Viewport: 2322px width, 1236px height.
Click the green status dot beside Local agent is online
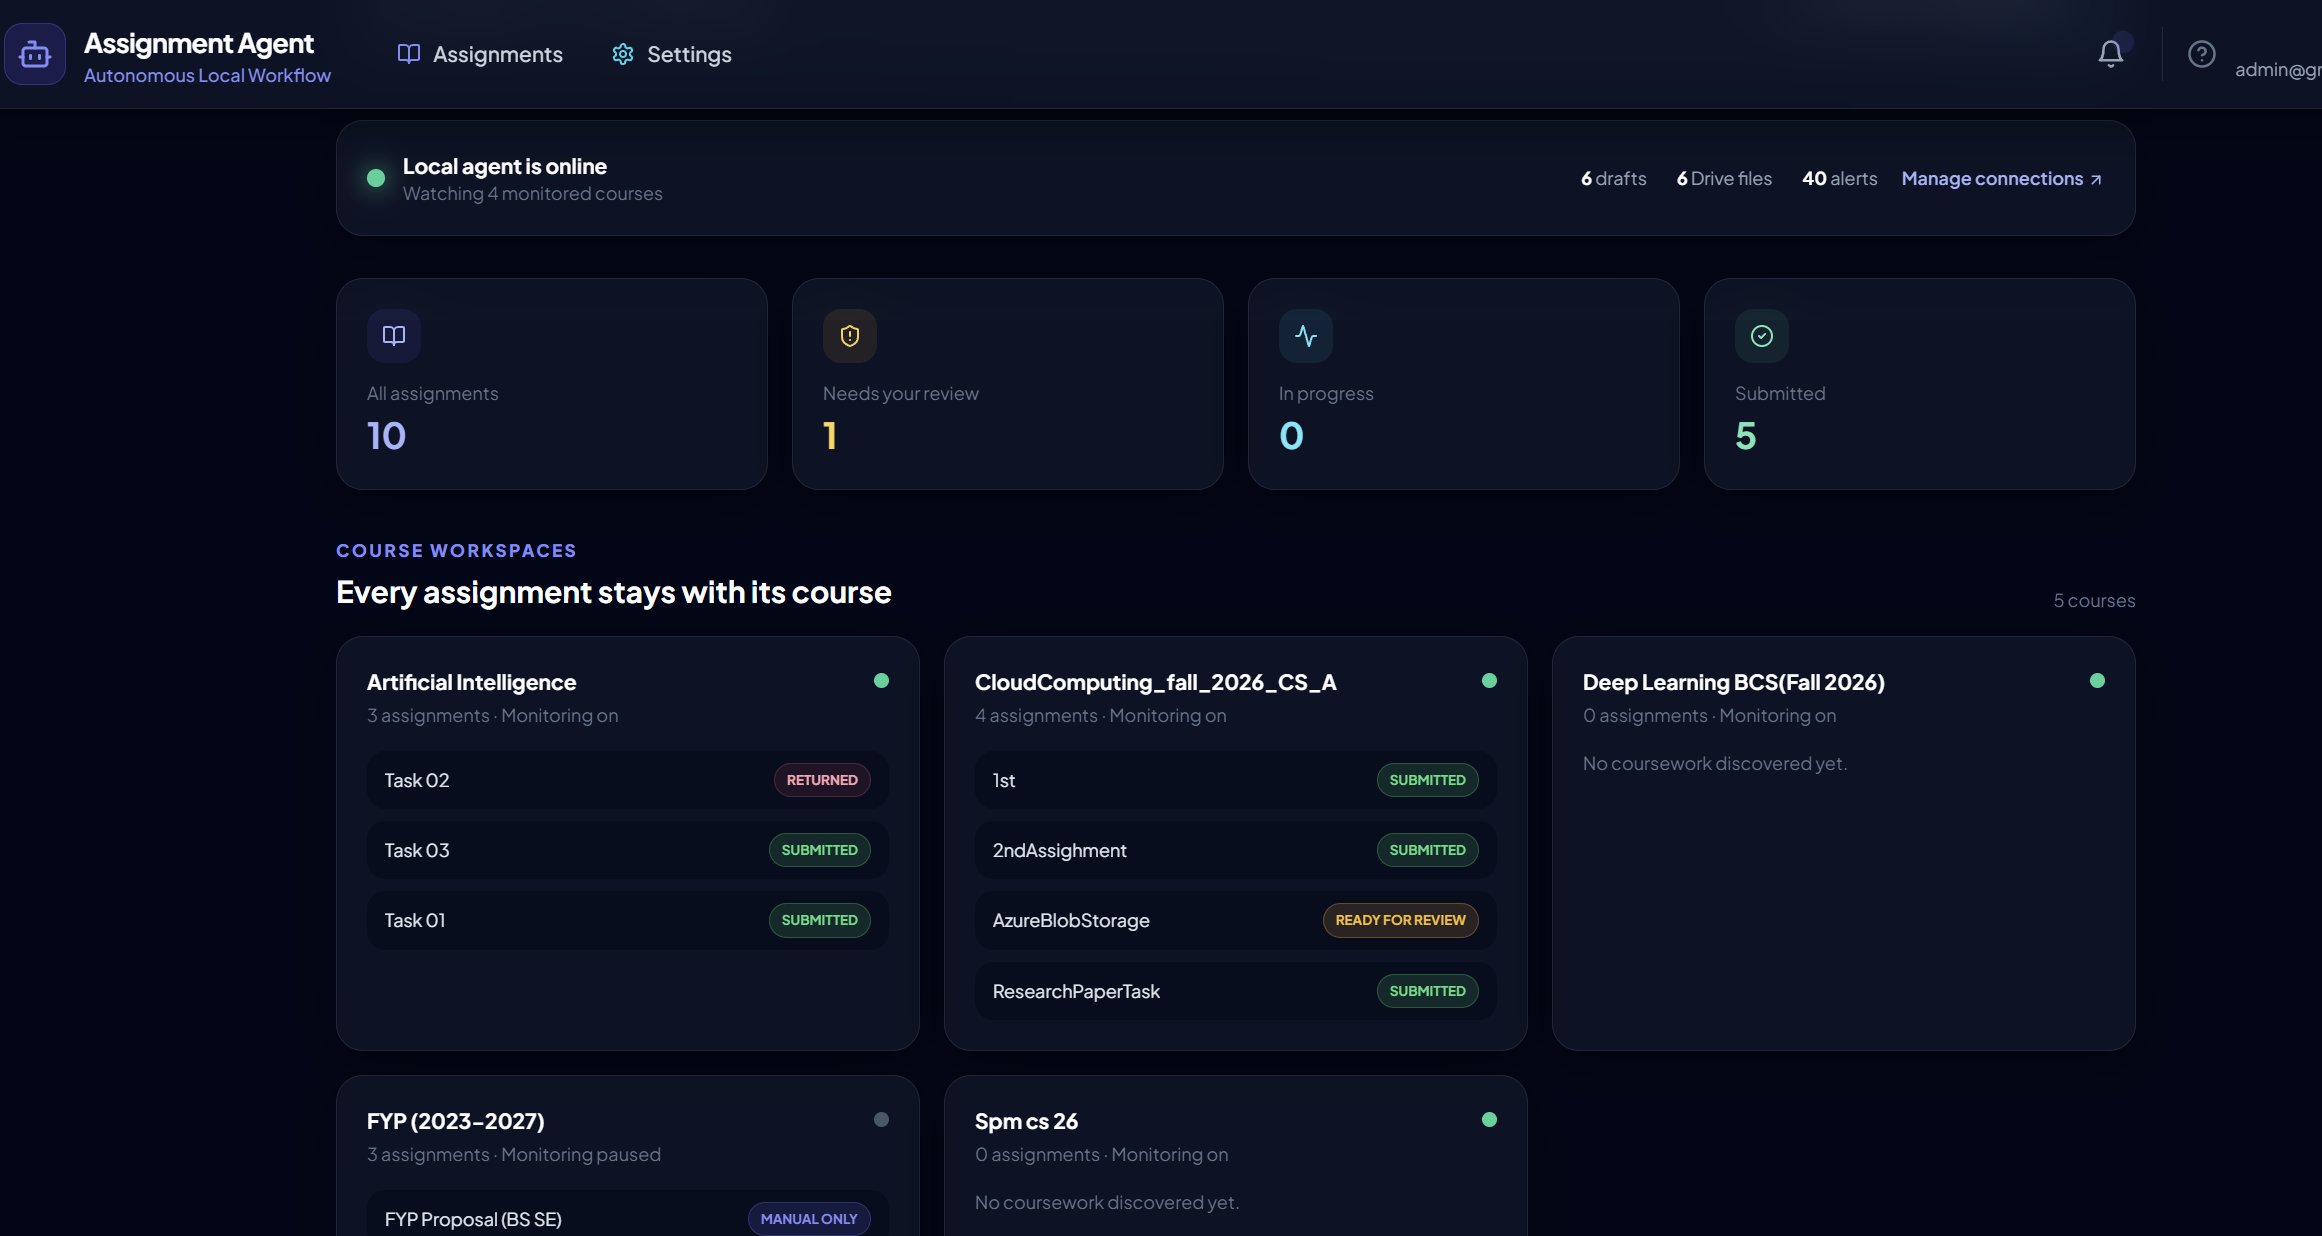(376, 178)
